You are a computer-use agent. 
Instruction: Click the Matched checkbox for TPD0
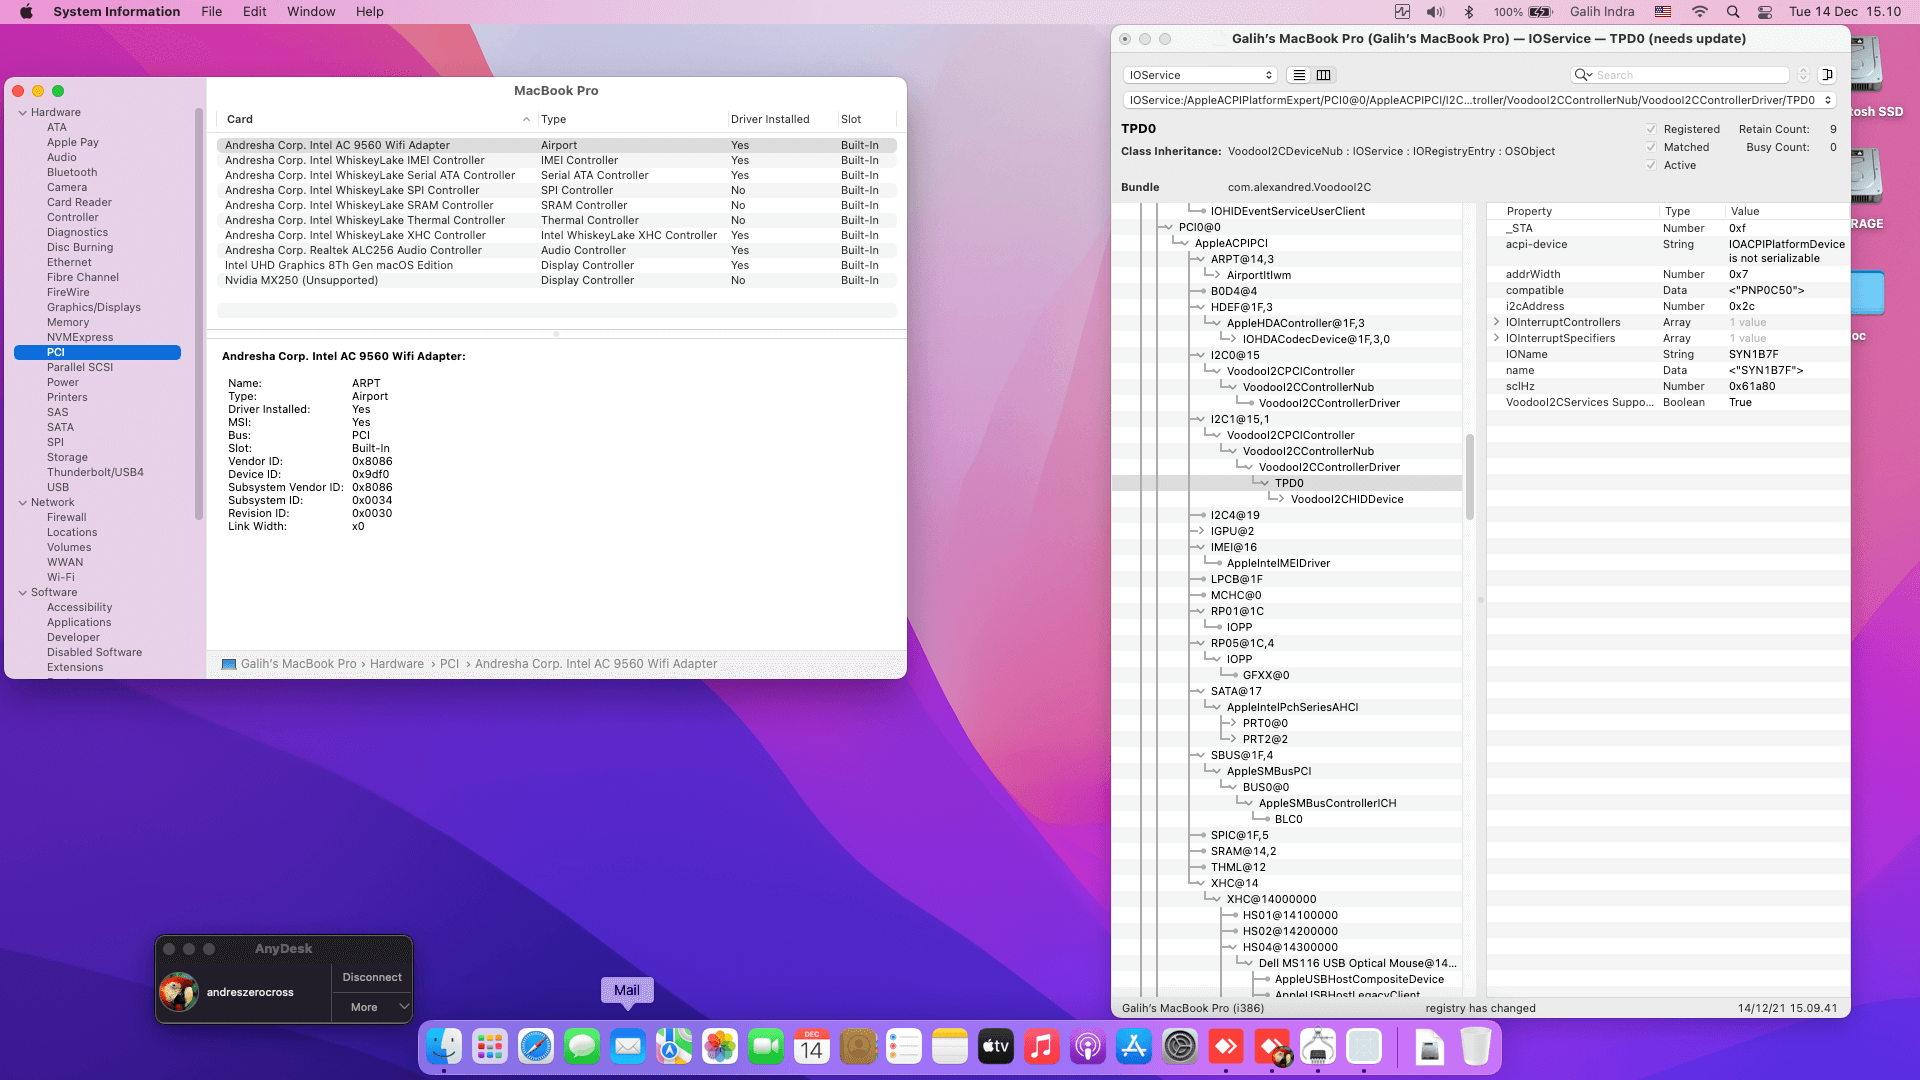click(1652, 147)
